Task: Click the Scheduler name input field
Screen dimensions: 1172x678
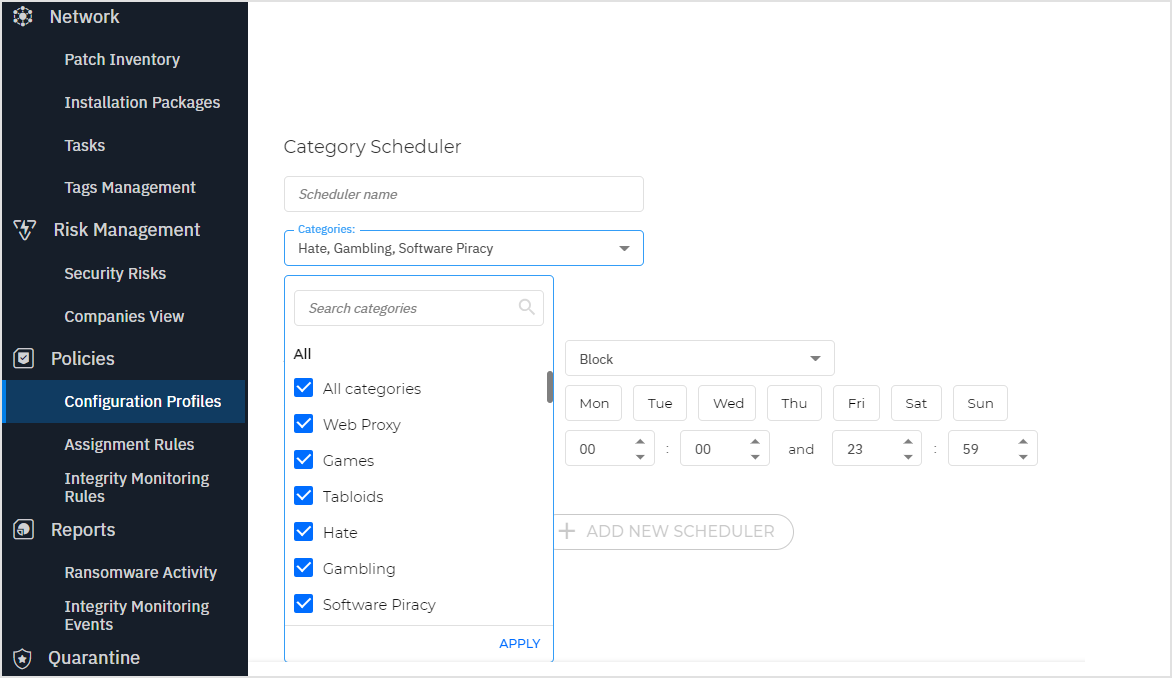Action: [x=463, y=193]
